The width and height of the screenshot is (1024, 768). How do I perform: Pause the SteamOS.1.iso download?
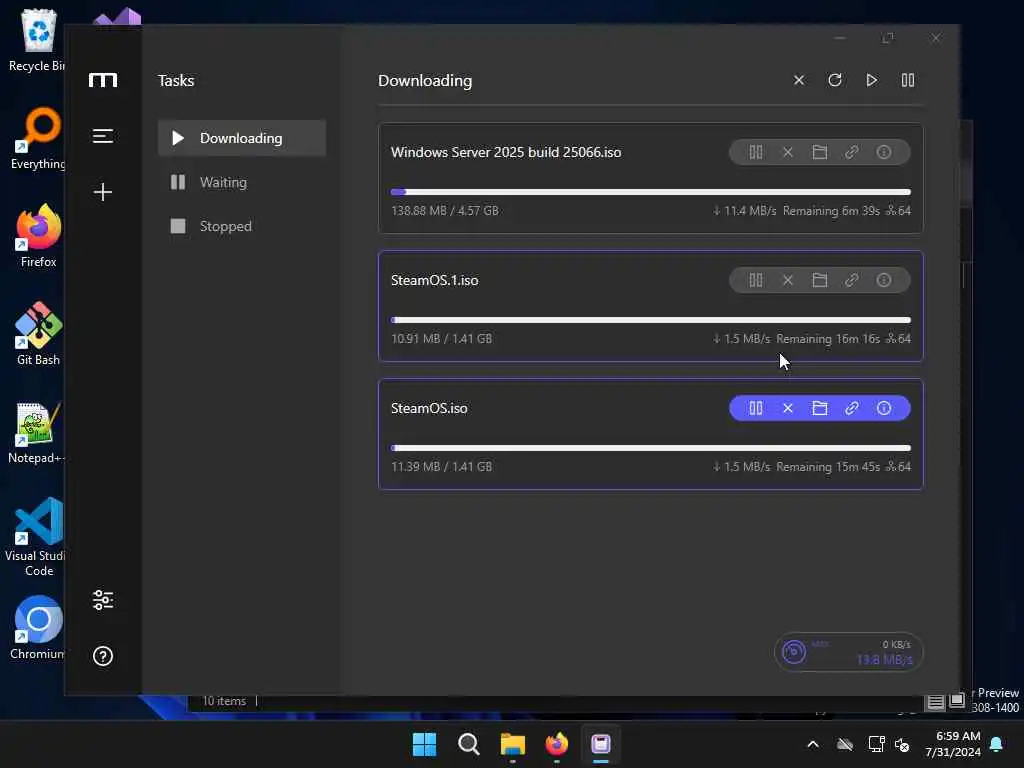pos(756,280)
